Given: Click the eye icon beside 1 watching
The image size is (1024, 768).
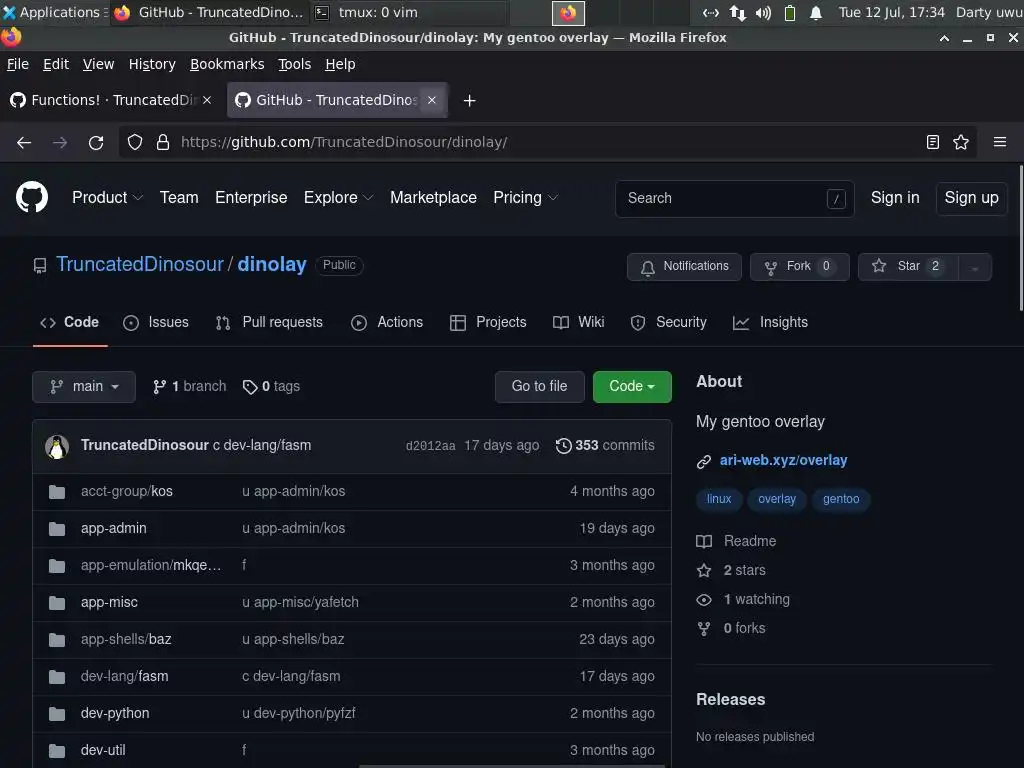Looking at the screenshot, I should click(x=703, y=600).
